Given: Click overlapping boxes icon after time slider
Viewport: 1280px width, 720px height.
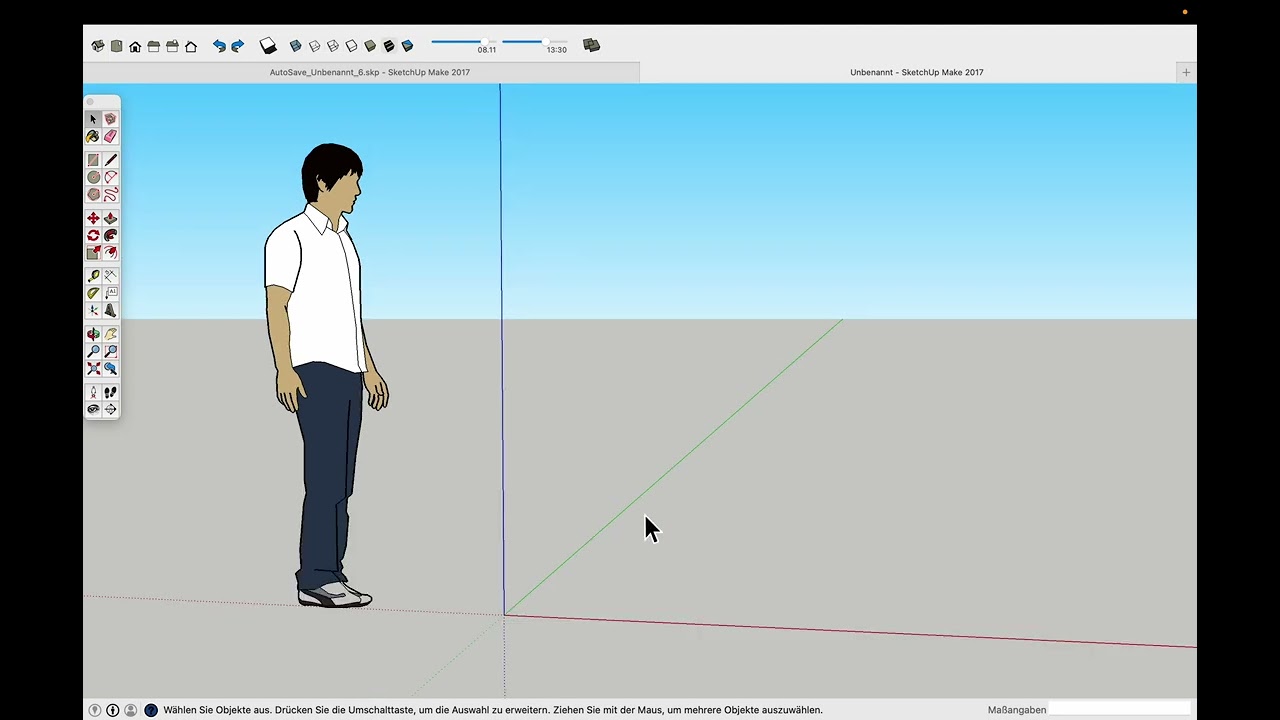Looking at the screenshot, I should [x=591, y=45].
